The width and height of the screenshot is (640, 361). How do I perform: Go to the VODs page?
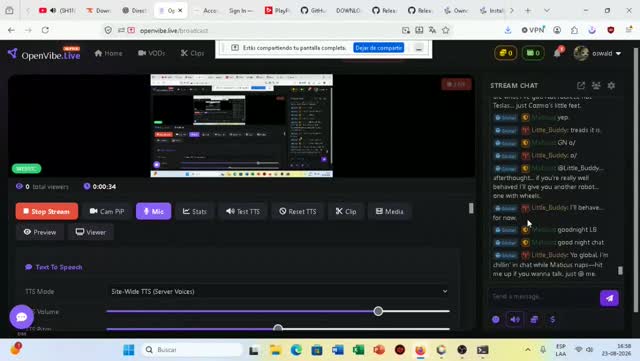152,53
